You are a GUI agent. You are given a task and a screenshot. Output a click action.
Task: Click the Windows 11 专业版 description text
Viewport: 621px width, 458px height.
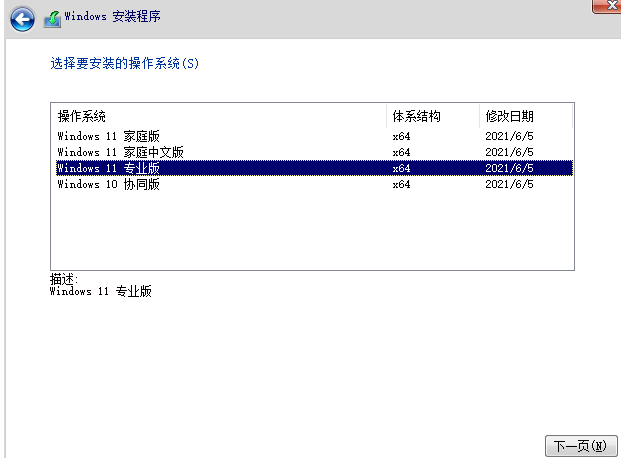(x=101, y=292)
